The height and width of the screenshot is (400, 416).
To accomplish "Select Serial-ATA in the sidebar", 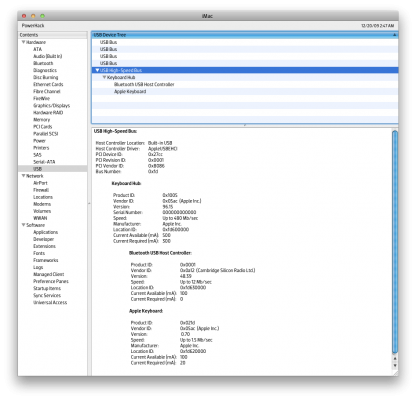I will point(44,162).
